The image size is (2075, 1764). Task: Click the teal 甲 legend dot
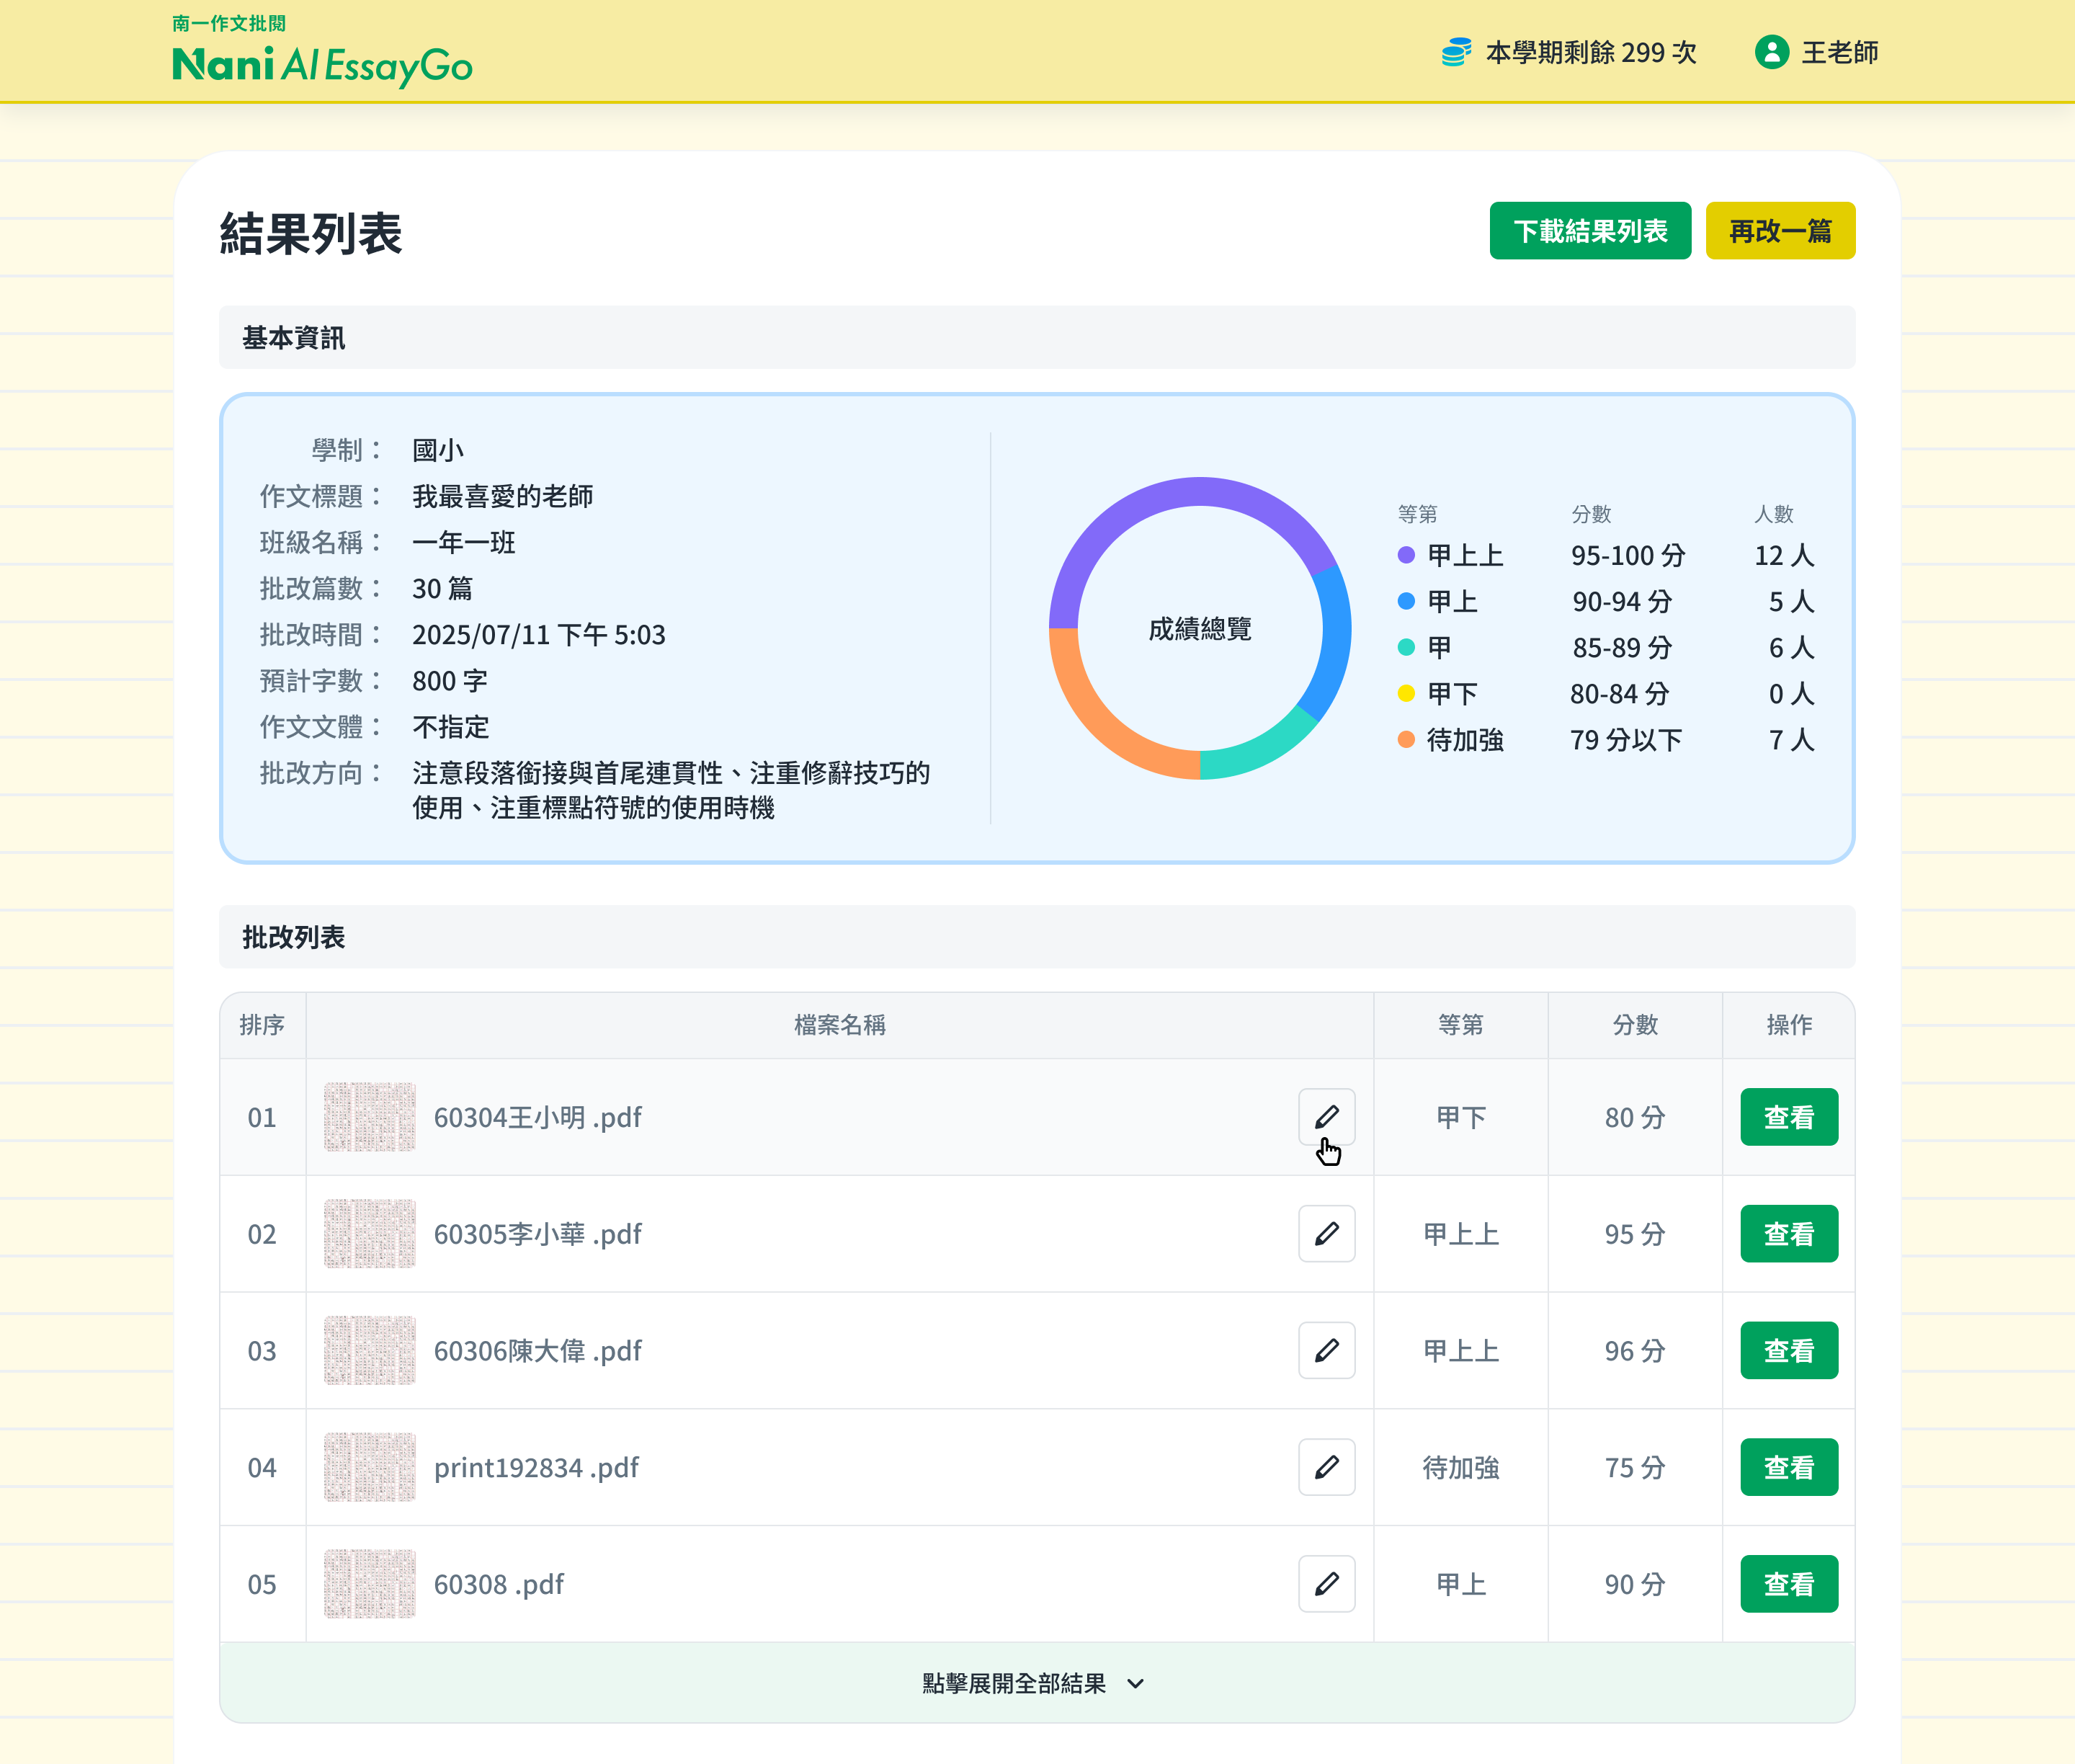(1406, 647)
